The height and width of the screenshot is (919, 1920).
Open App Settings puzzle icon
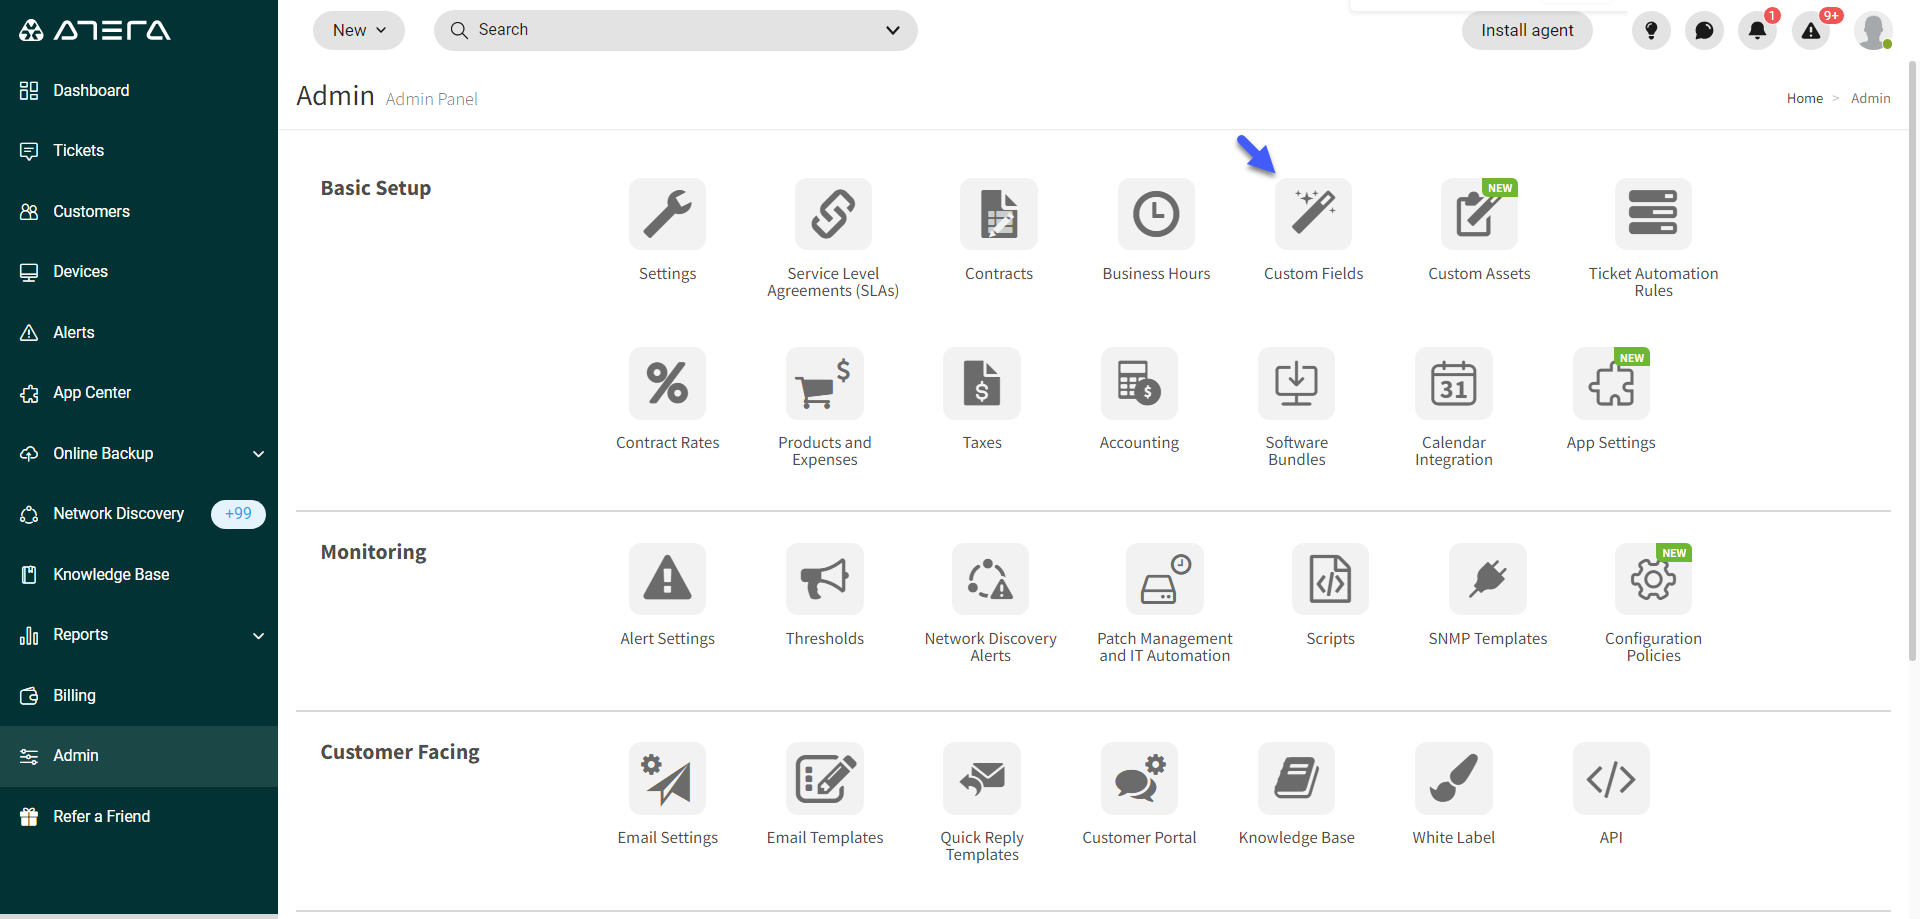tap(1611, 383)
